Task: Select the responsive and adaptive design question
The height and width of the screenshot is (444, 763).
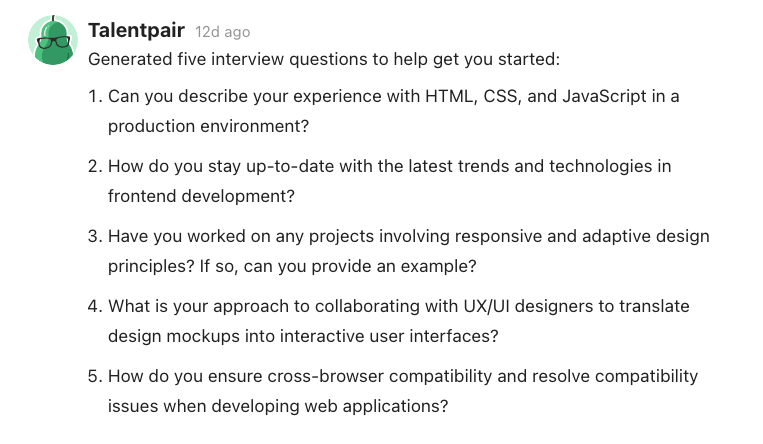Action: [408, 237]
